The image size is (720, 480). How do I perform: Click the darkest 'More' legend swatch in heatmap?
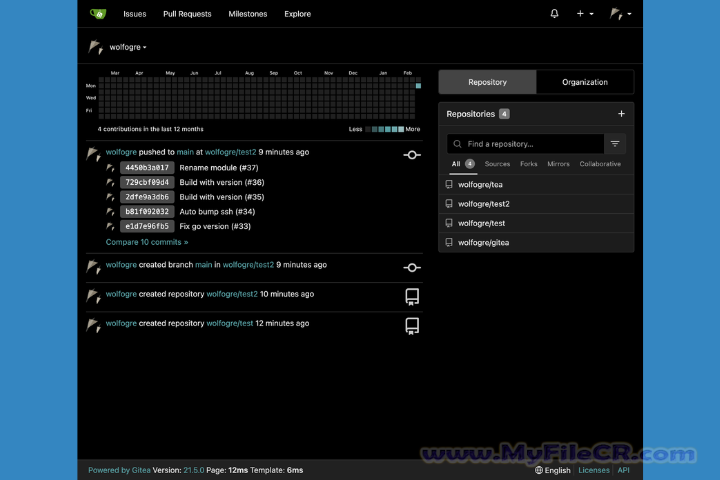click(x=401, y=129)
